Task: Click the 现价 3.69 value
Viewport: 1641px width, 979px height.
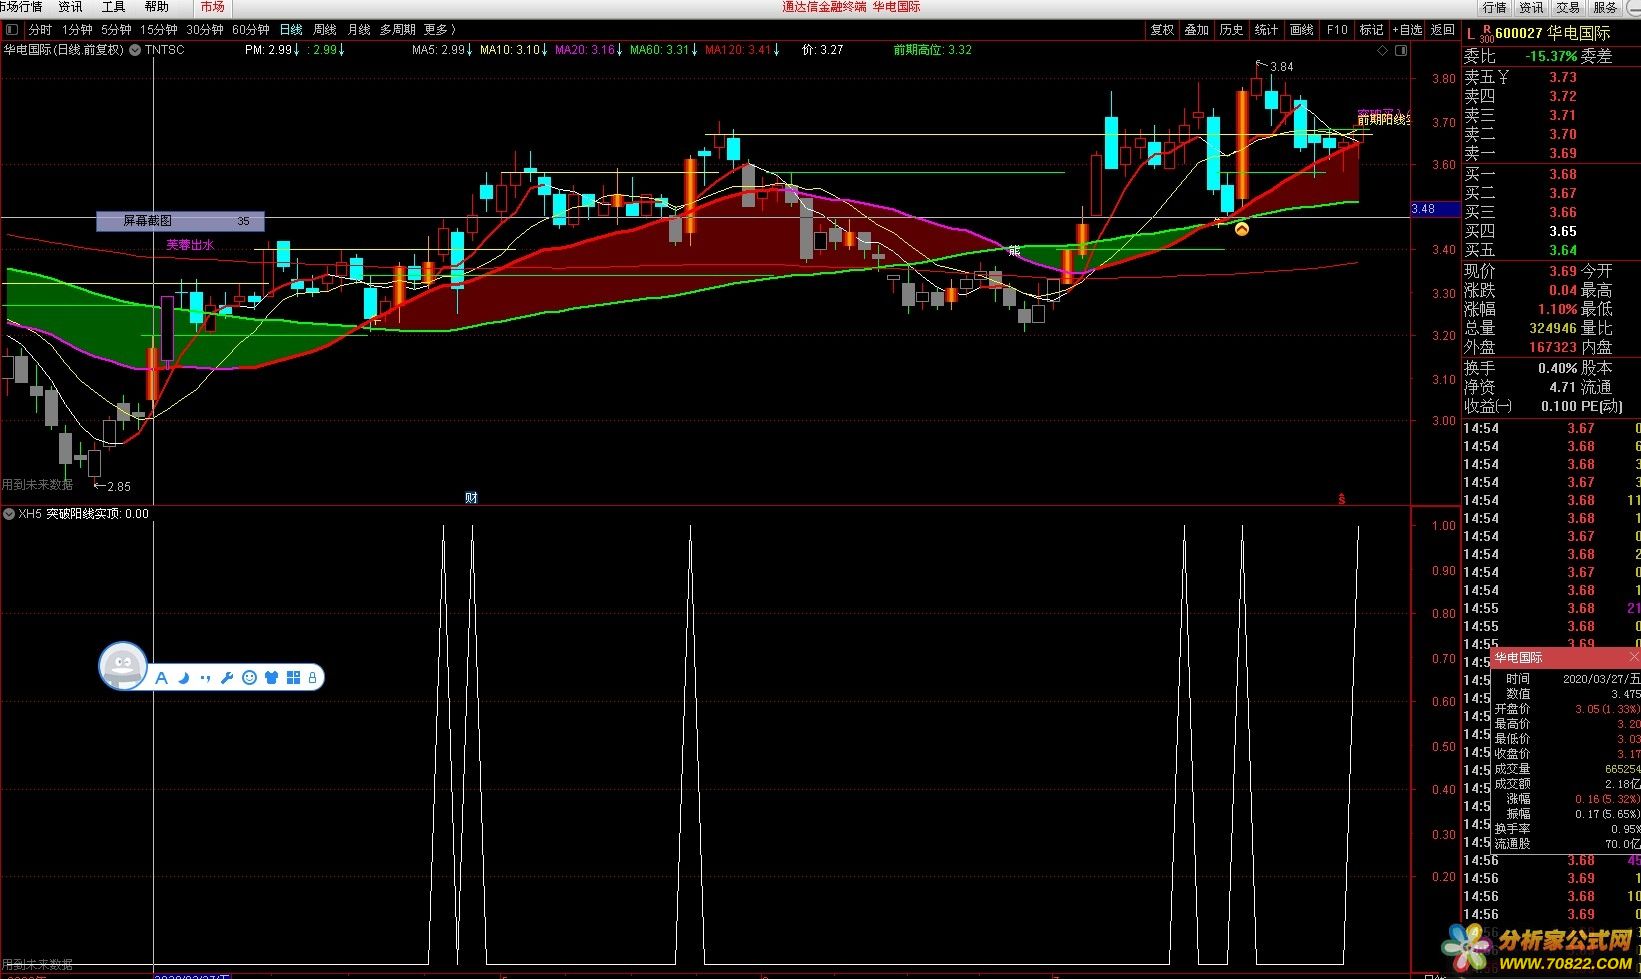Action: (x=1563, y=271)
